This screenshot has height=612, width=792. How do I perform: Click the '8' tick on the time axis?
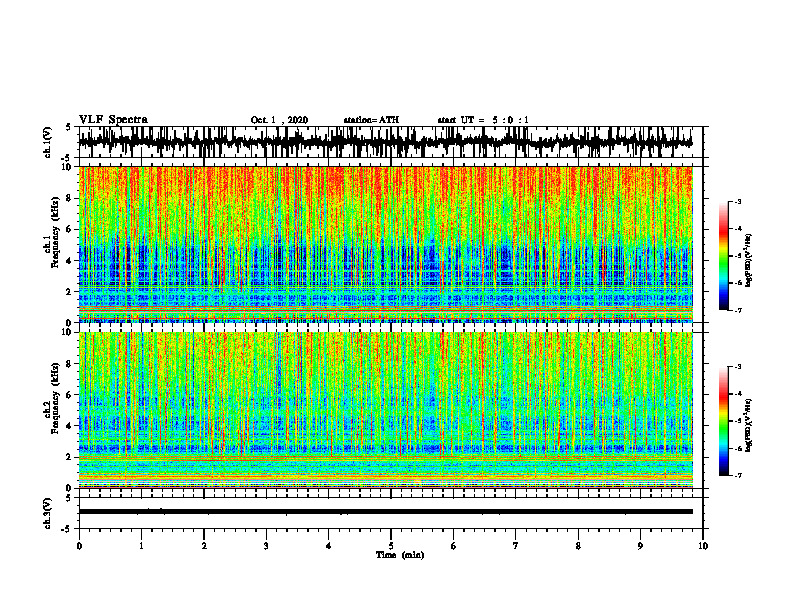(x=578, y=546)
